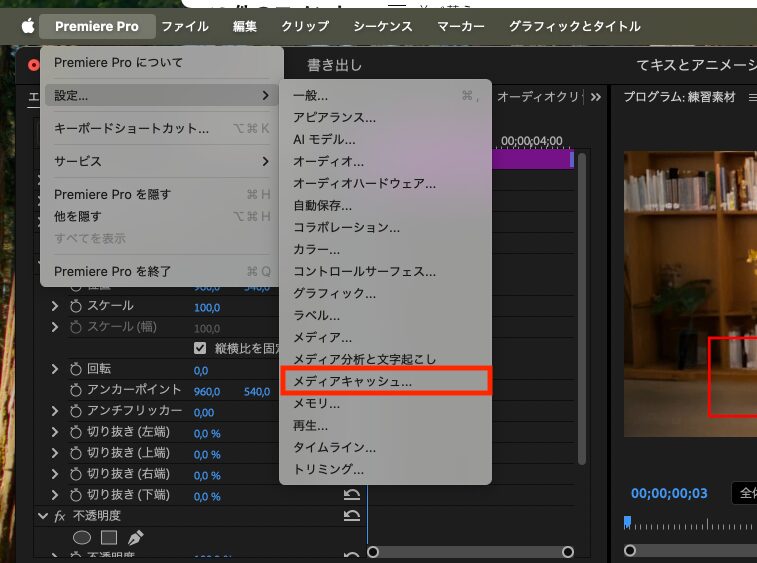Switch to the 書き出し tab
This screenshot has width=757, height=563.
(335, 65)
